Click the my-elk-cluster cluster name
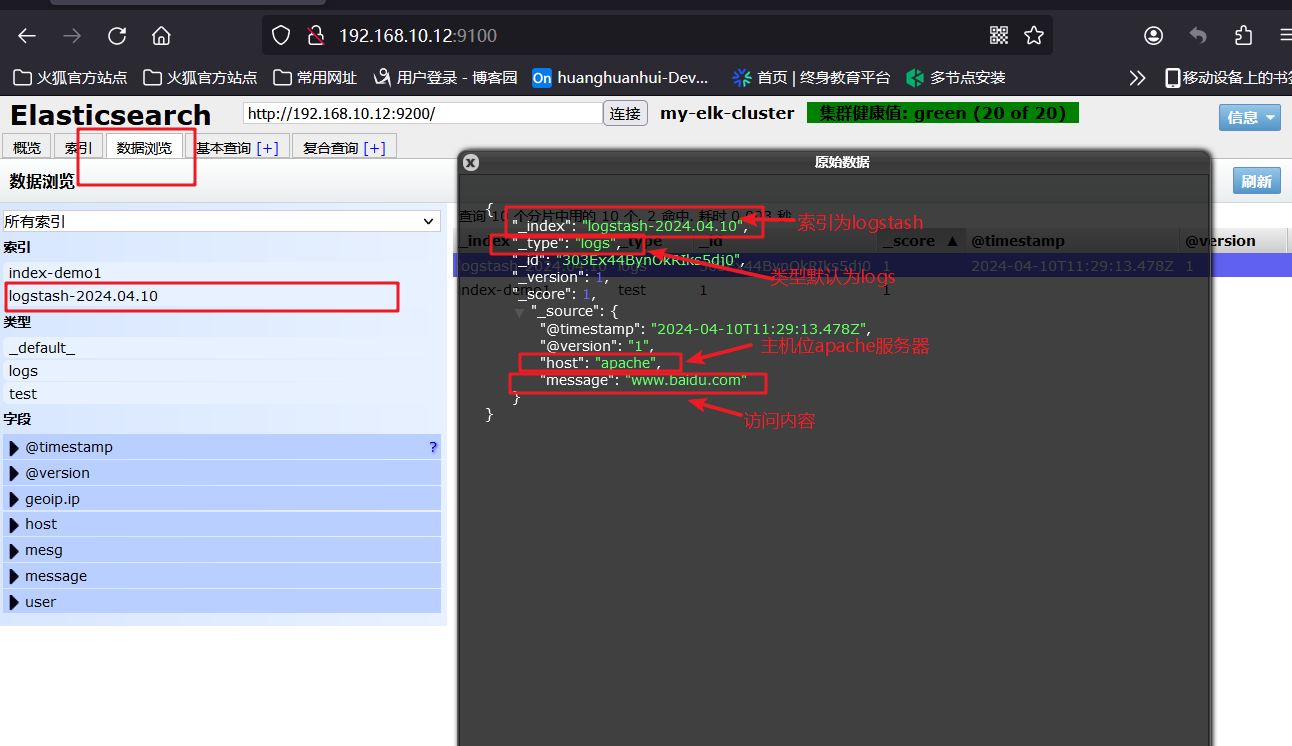The image size is (1292, 746). tap(727, 113)
